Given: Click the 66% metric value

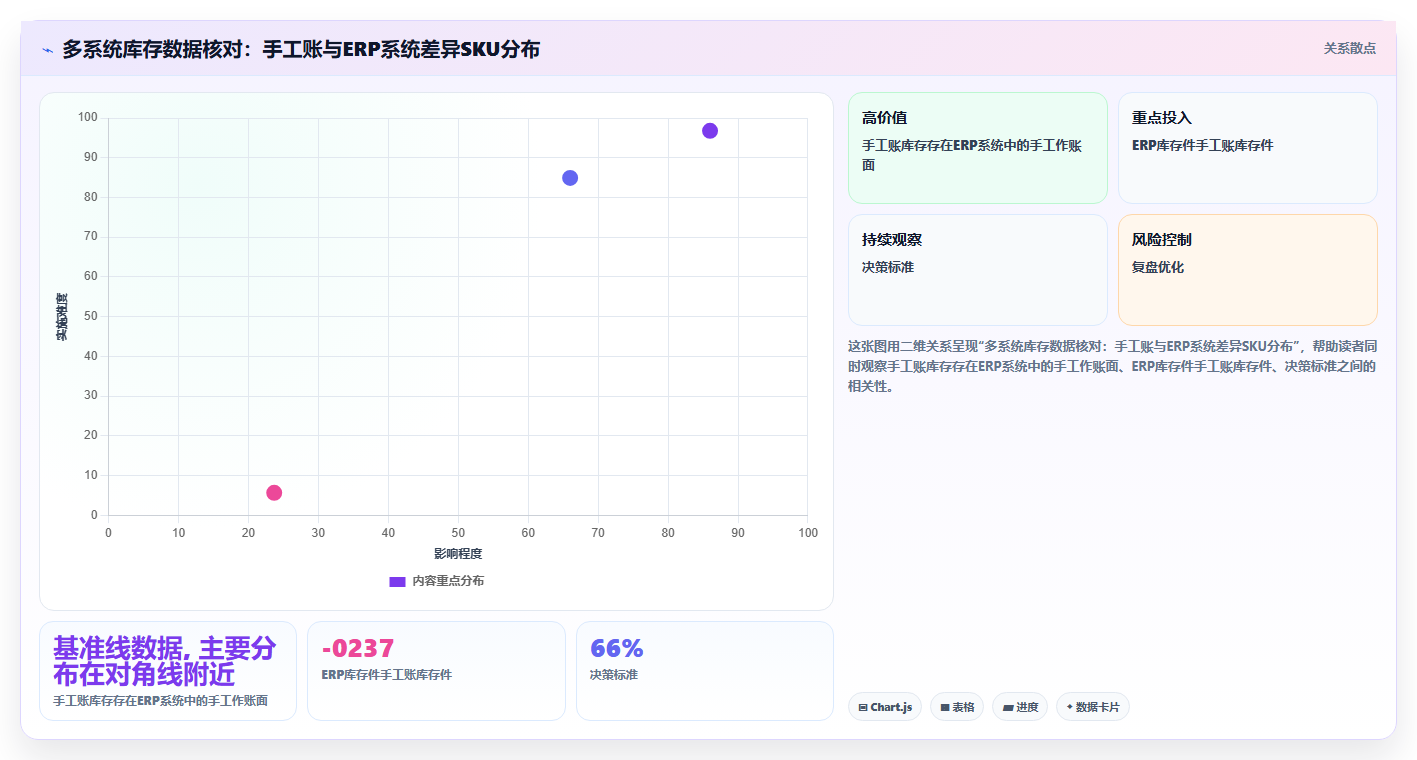Looking at the screenshot, I should pyautogui.click(x=617, y=649).
